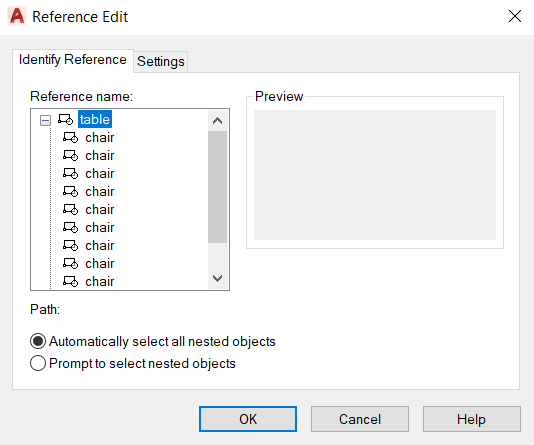The width and height of the screenshot is (534, 445).
Task: Click the block icon beside table
Action: (x=65, y=120)
